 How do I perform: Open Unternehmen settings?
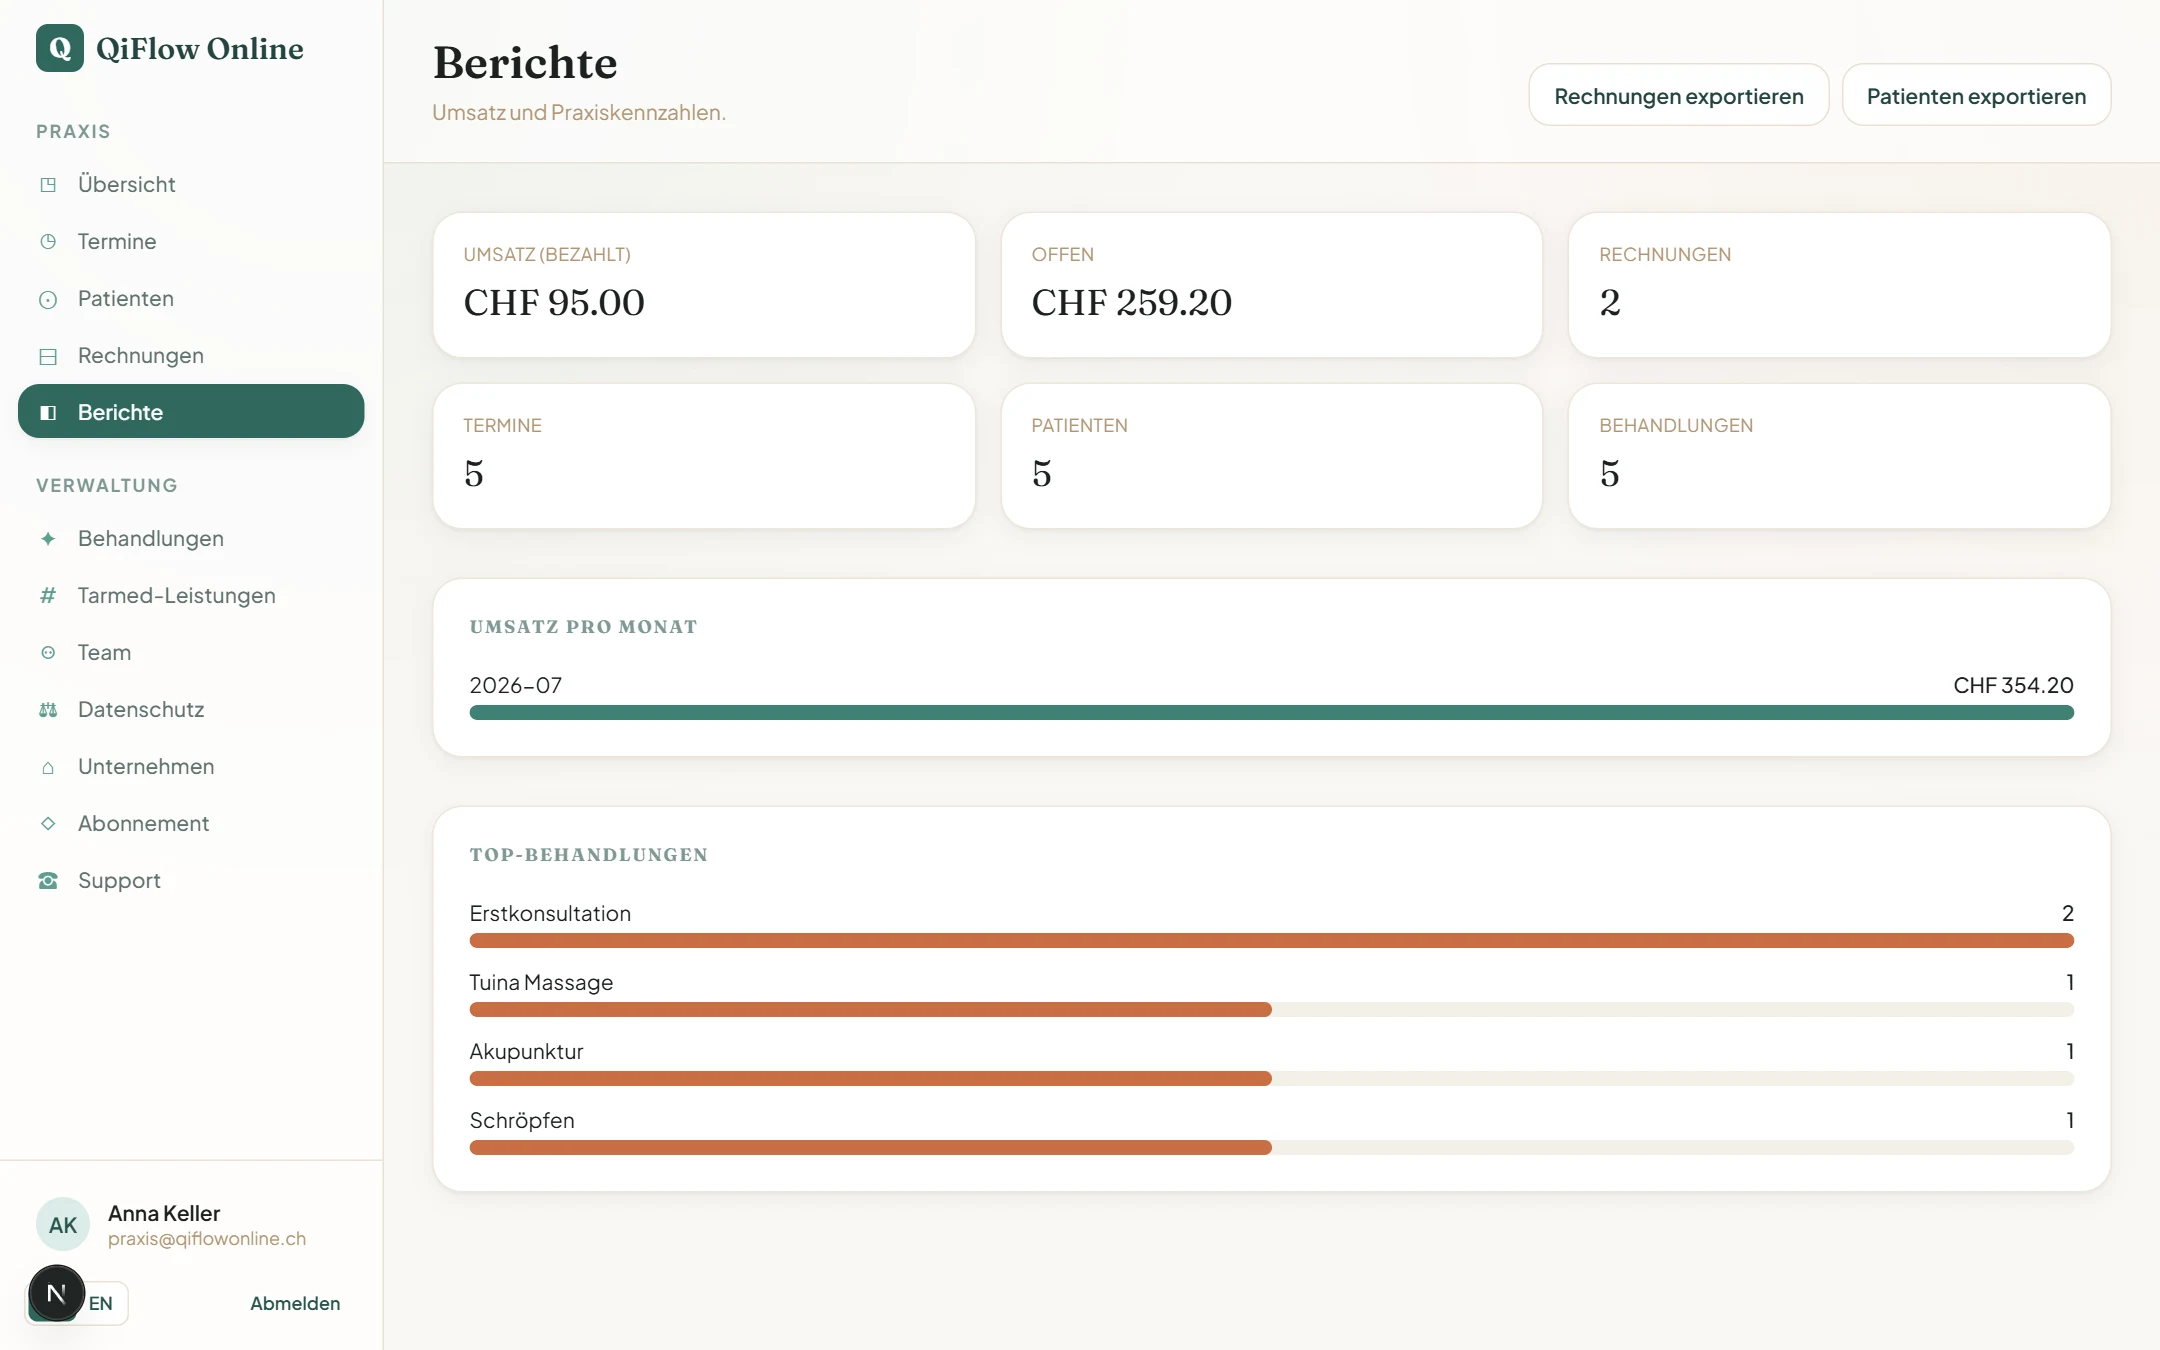tap(191, 766)
